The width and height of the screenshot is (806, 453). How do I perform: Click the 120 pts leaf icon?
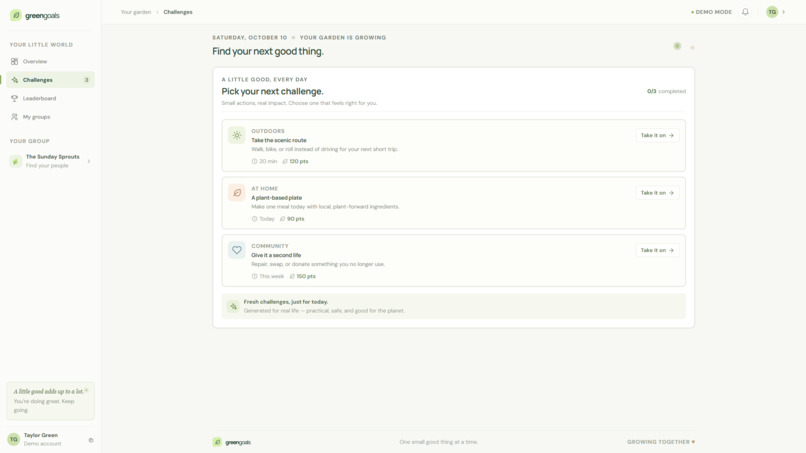pyautogui.click(x=285, y=161)
